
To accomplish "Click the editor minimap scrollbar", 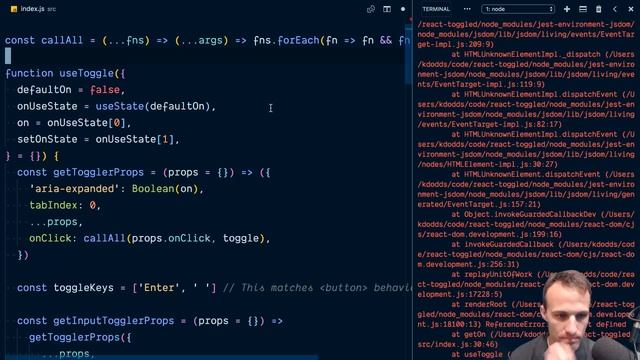I will pos(408,55).
